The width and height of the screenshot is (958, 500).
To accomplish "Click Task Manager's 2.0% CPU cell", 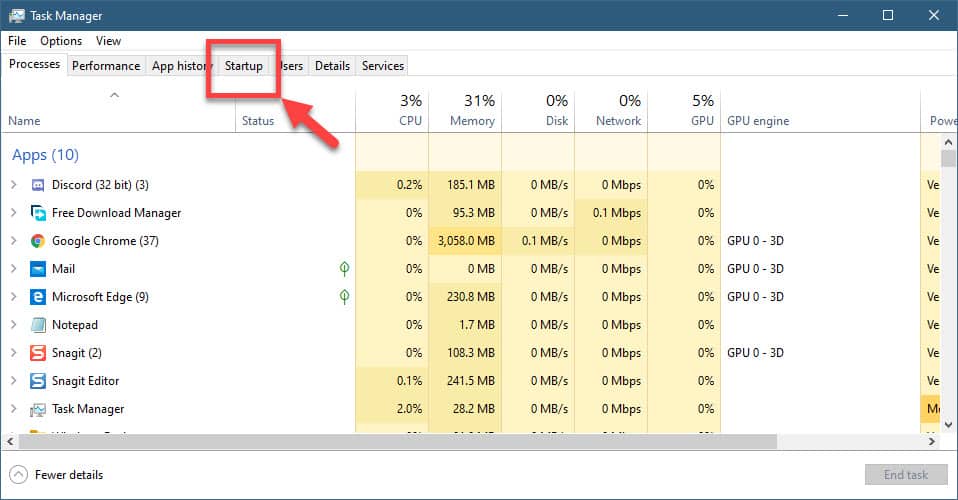I will pos(392,409).
